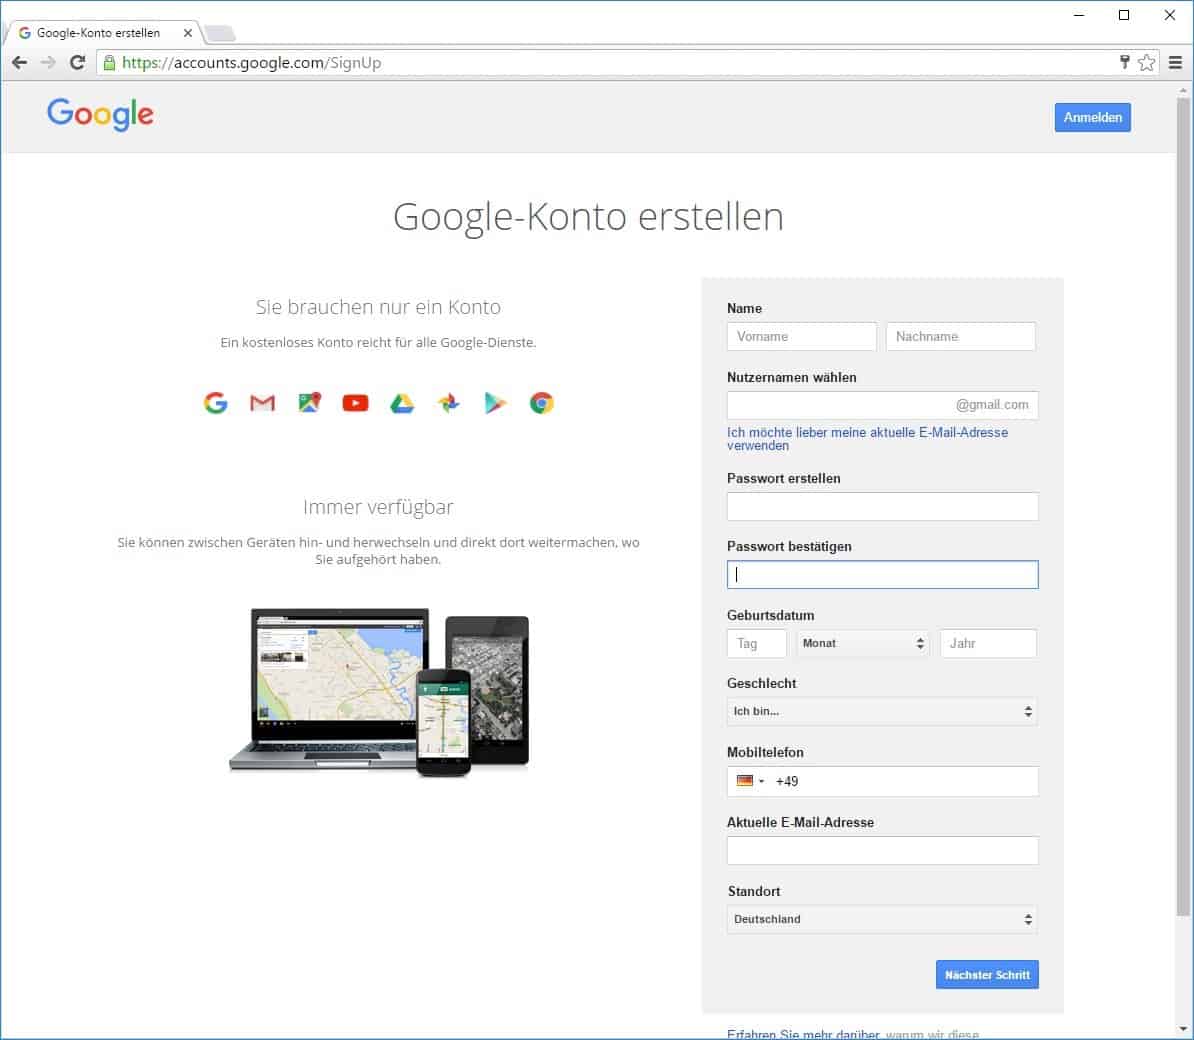This screenshot has height=1040, width=1194.
Task: Open the Monat dropdown
Action: [x=863, y=643]
